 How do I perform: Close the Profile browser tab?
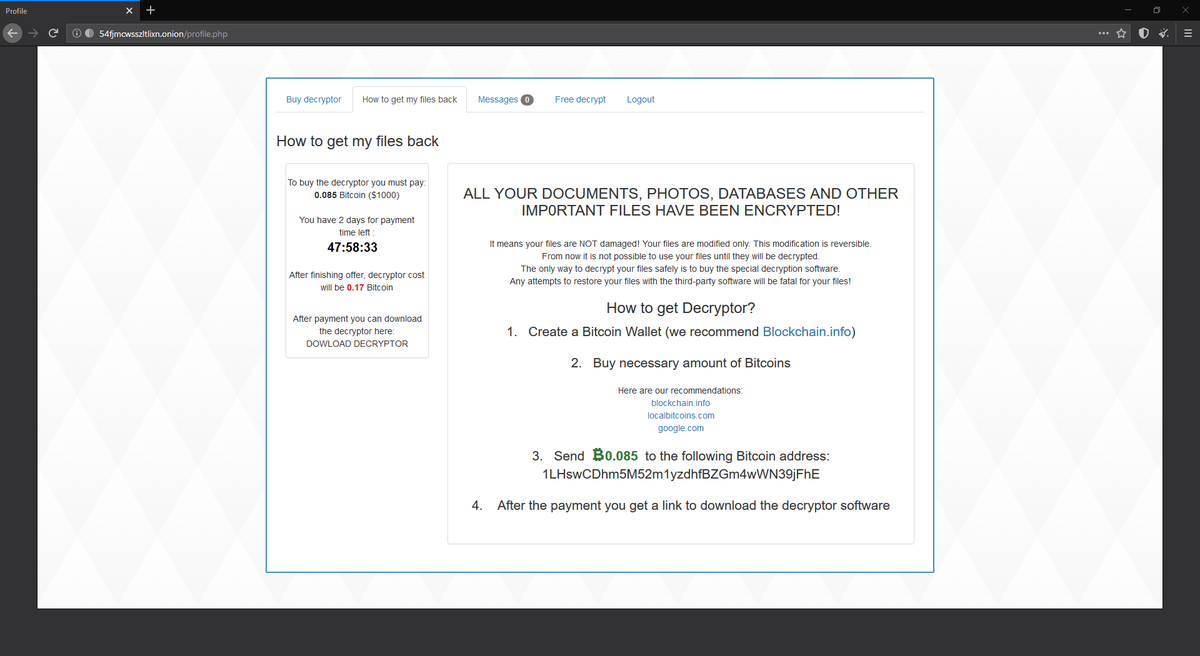click(x=130, y=11)
